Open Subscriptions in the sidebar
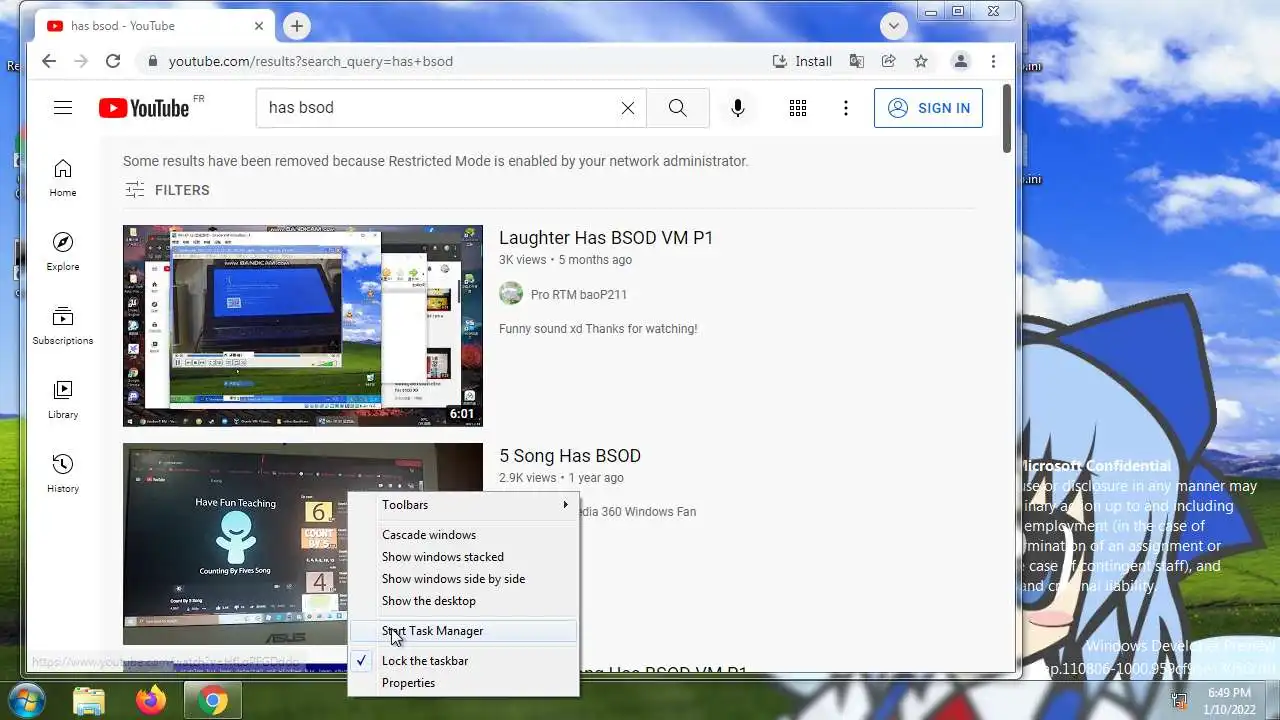 63,325
